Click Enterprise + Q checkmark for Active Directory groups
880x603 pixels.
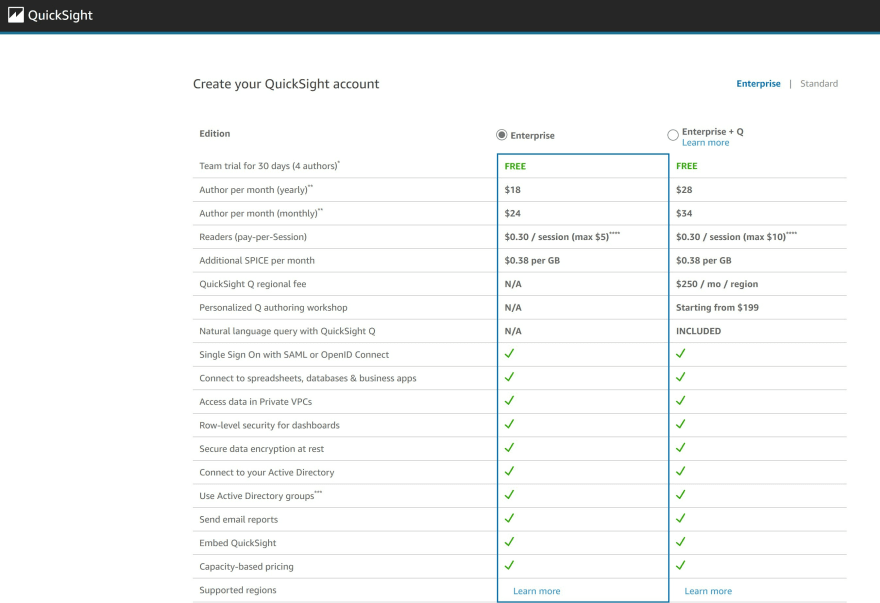click(x=680, y=495)
